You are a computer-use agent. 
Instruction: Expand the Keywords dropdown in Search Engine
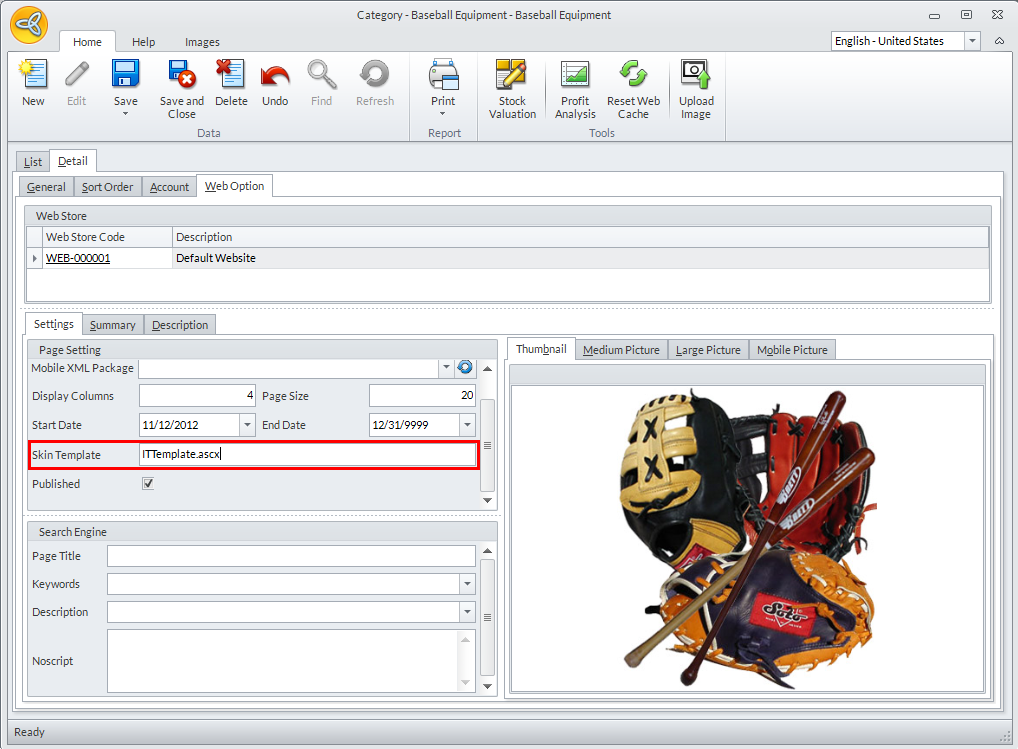(466, 584)
